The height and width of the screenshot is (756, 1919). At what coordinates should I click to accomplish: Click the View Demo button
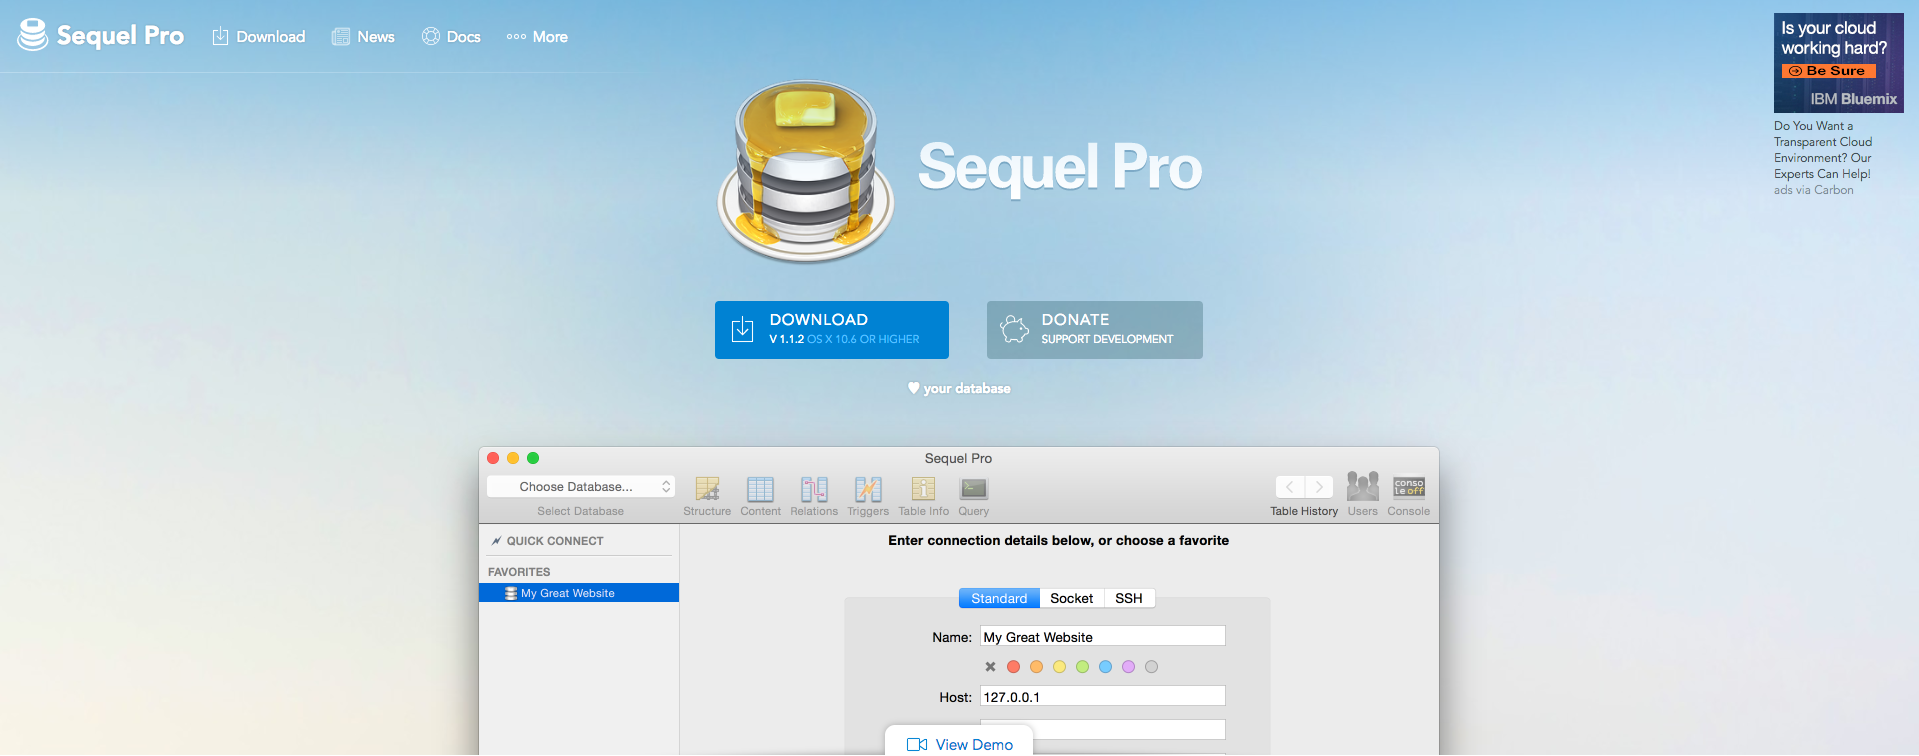(x=959, y=741)
